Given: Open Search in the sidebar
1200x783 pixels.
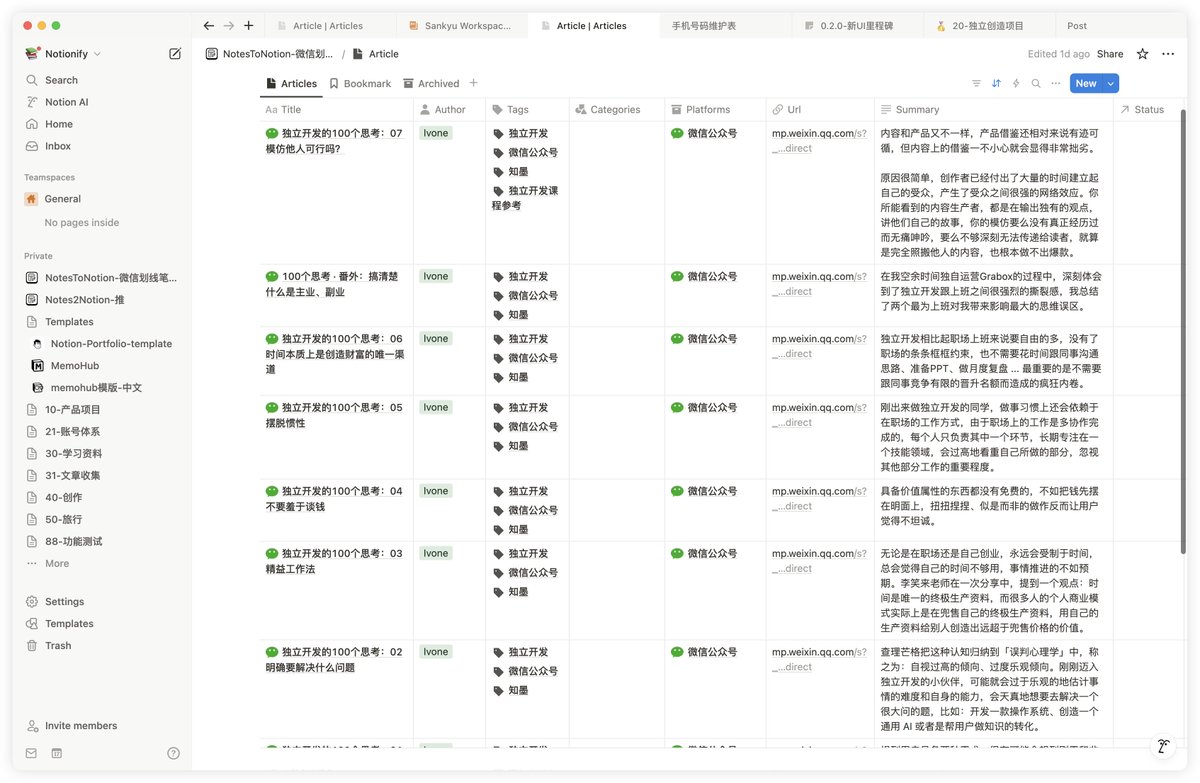Looking at the screenshot, I should 61,80.
